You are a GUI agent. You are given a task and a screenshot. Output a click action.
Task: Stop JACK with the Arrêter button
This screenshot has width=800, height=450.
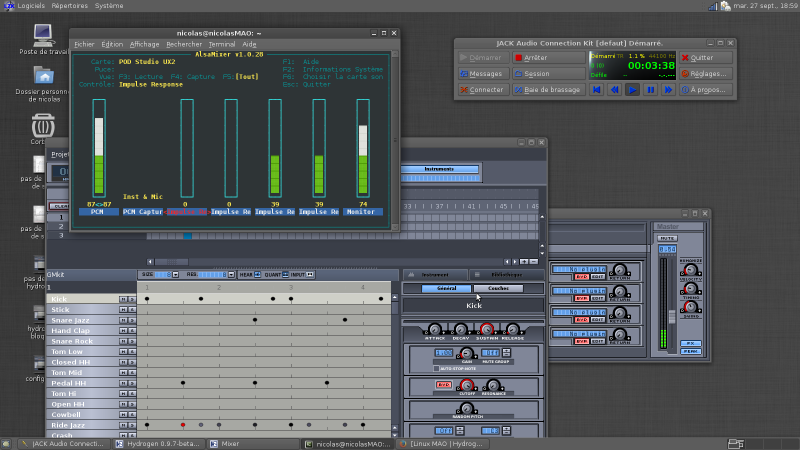click(548, 57)
